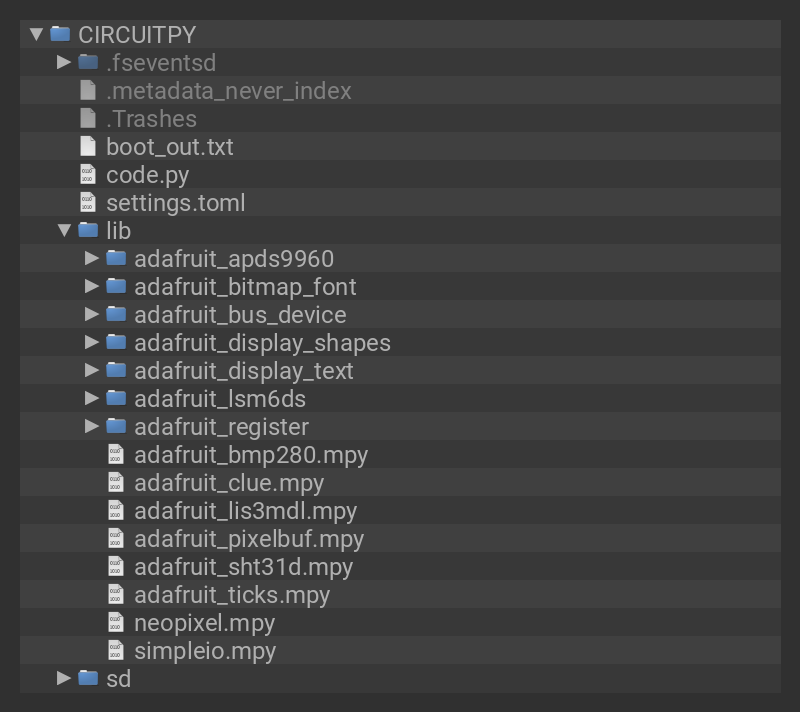
Task: Select the adafruit_lsm6ds folder name
Action: tap(220, 399)
